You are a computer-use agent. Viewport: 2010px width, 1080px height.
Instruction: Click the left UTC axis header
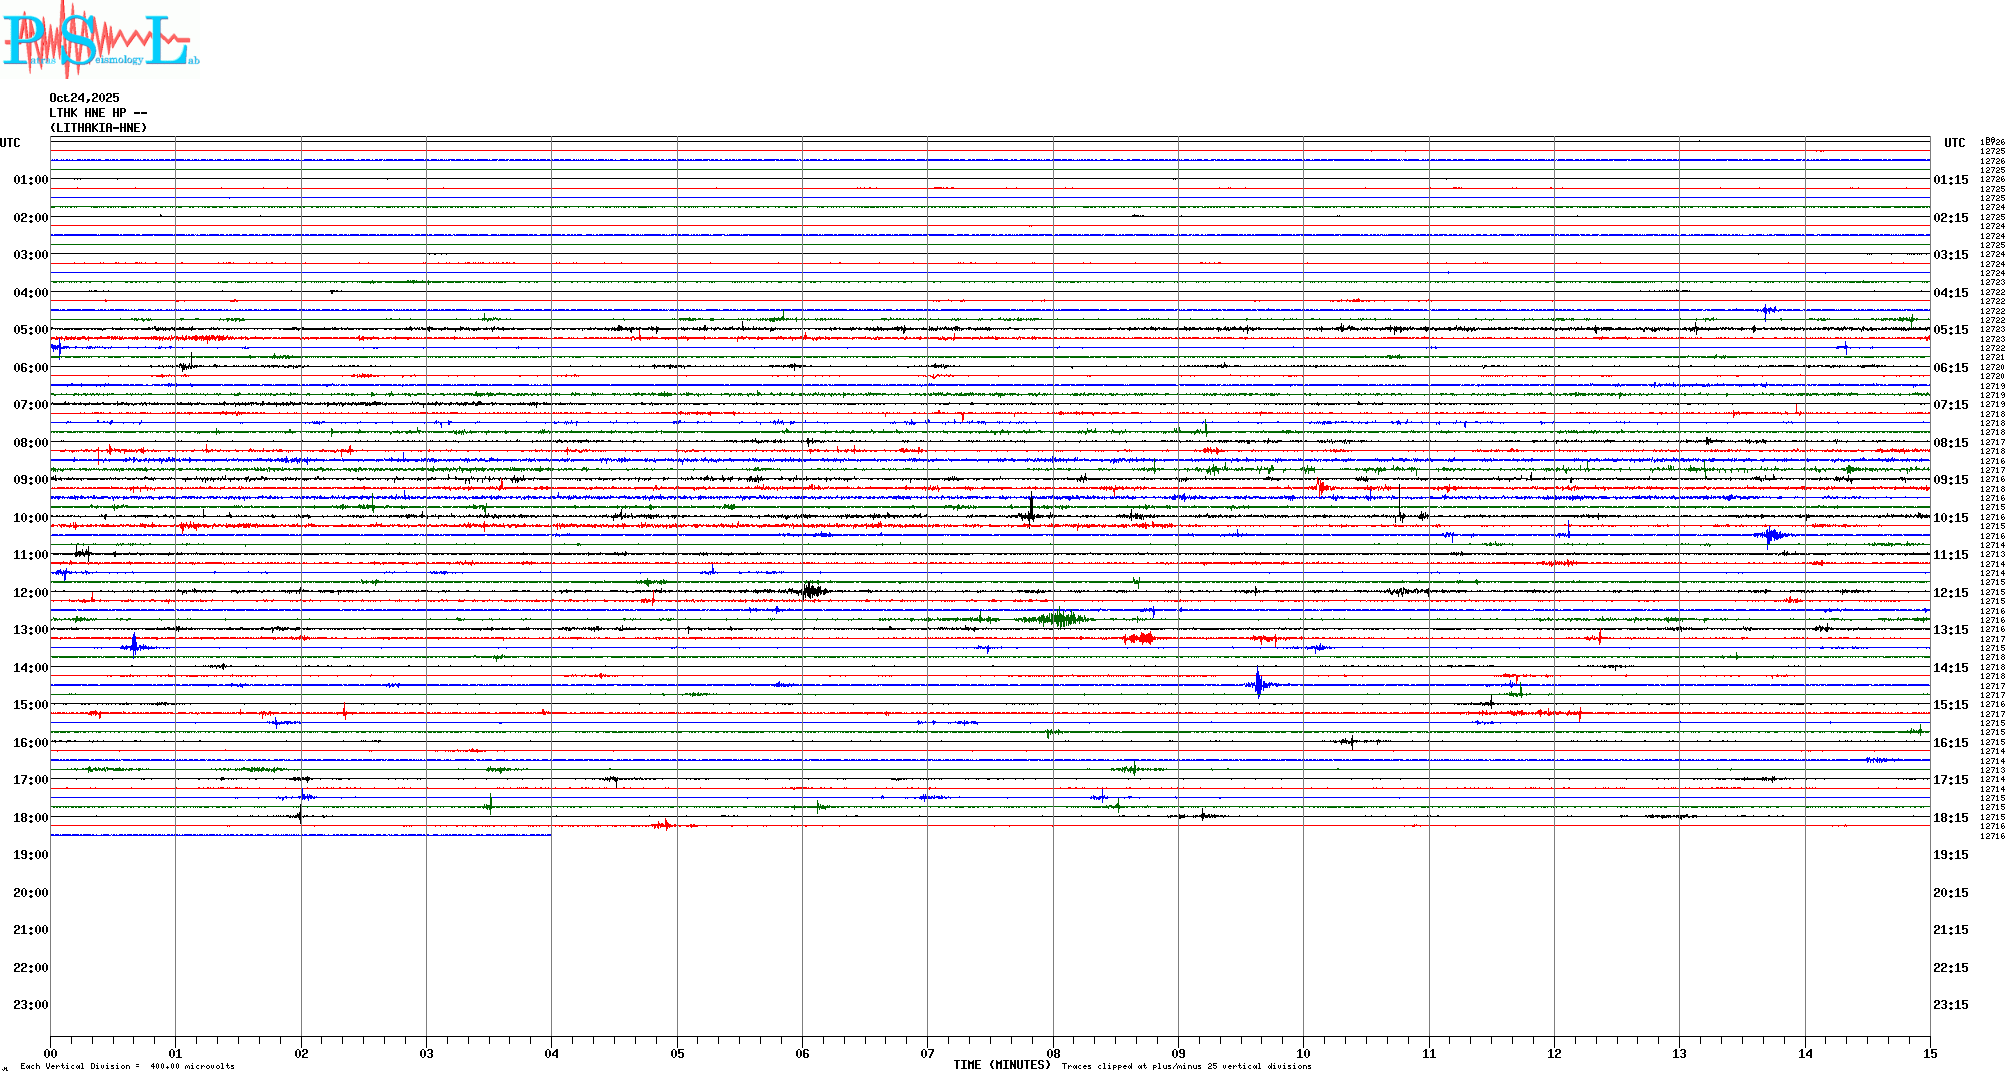tap(10, 143)
